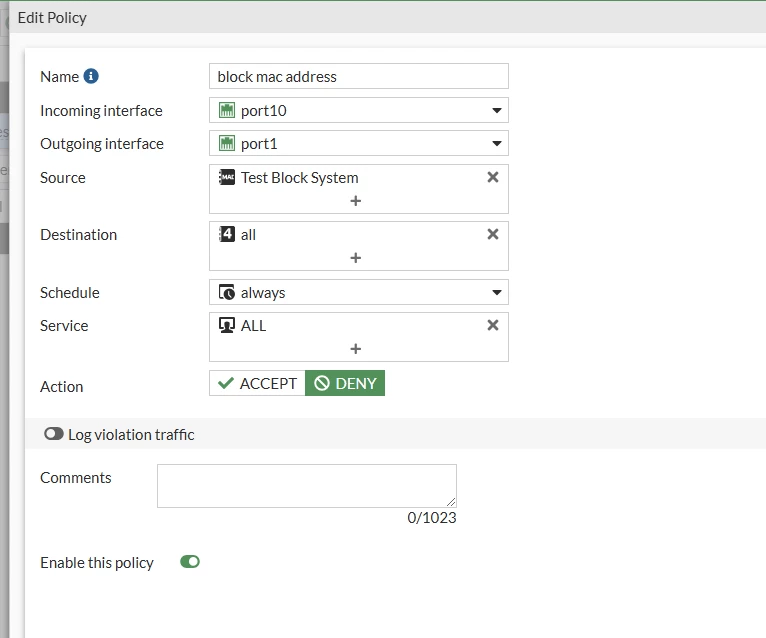Click the Comments label
This screenshot has height=638, width=766.
(x=76, y=478)
